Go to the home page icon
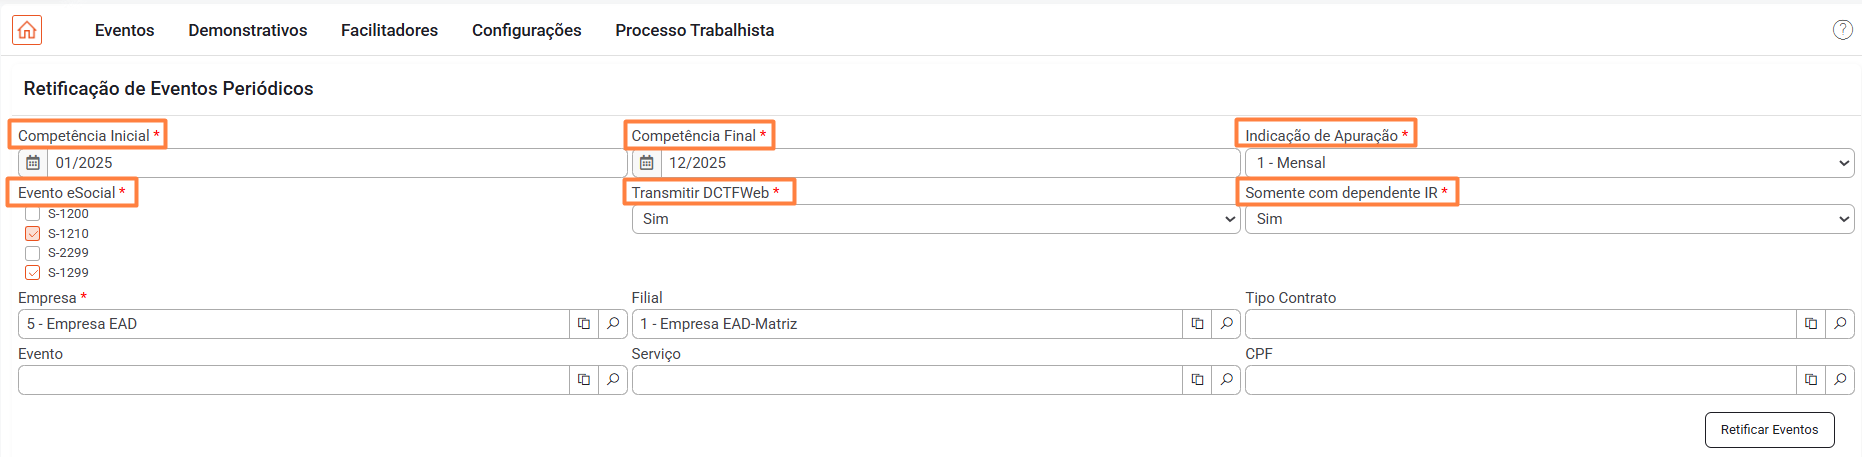The width and height of the screenshot is (1862, 457). pyautogui.click(x=27, y=30)
